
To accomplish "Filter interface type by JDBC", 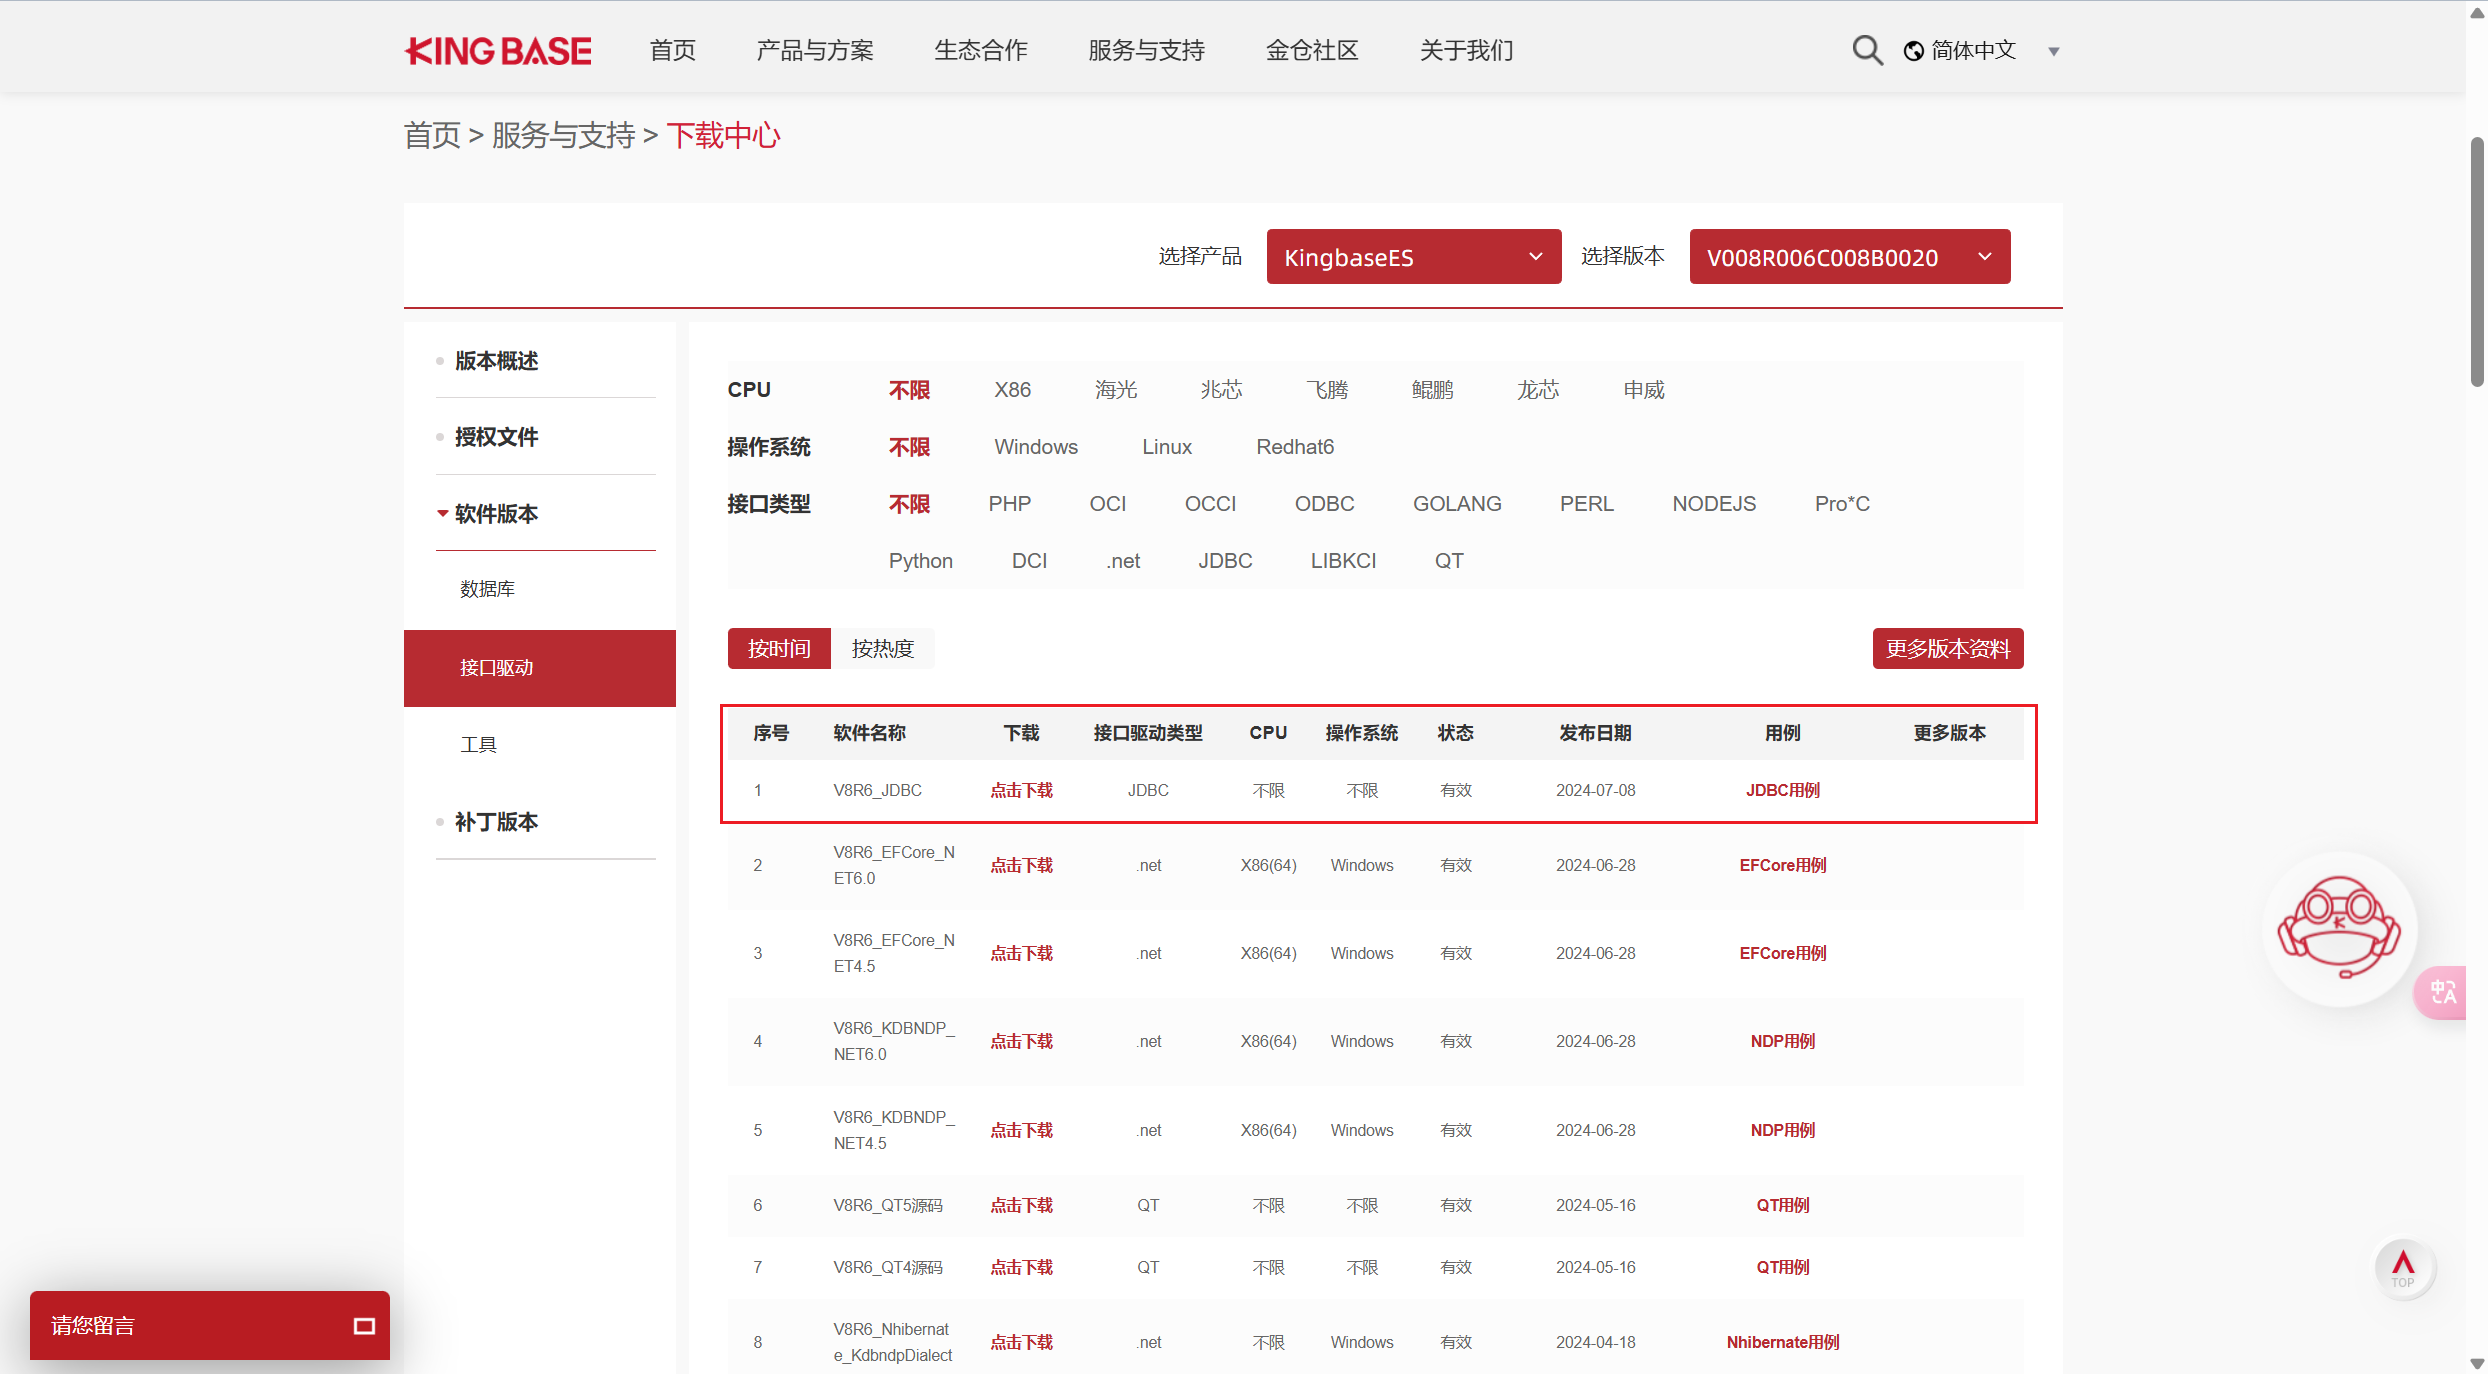I will click(1225, 561).
